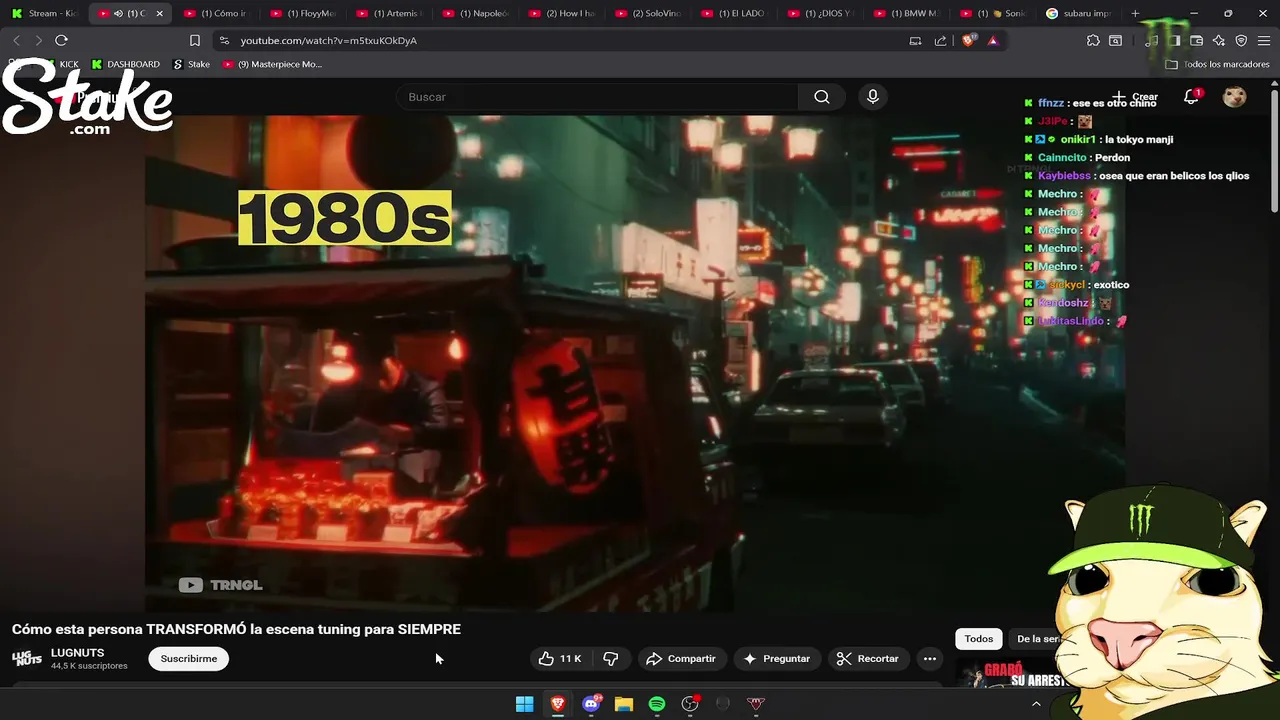Click the share icon in the address bar
Viewport: 1280px width, 720px height.
[x=940, y=40]
